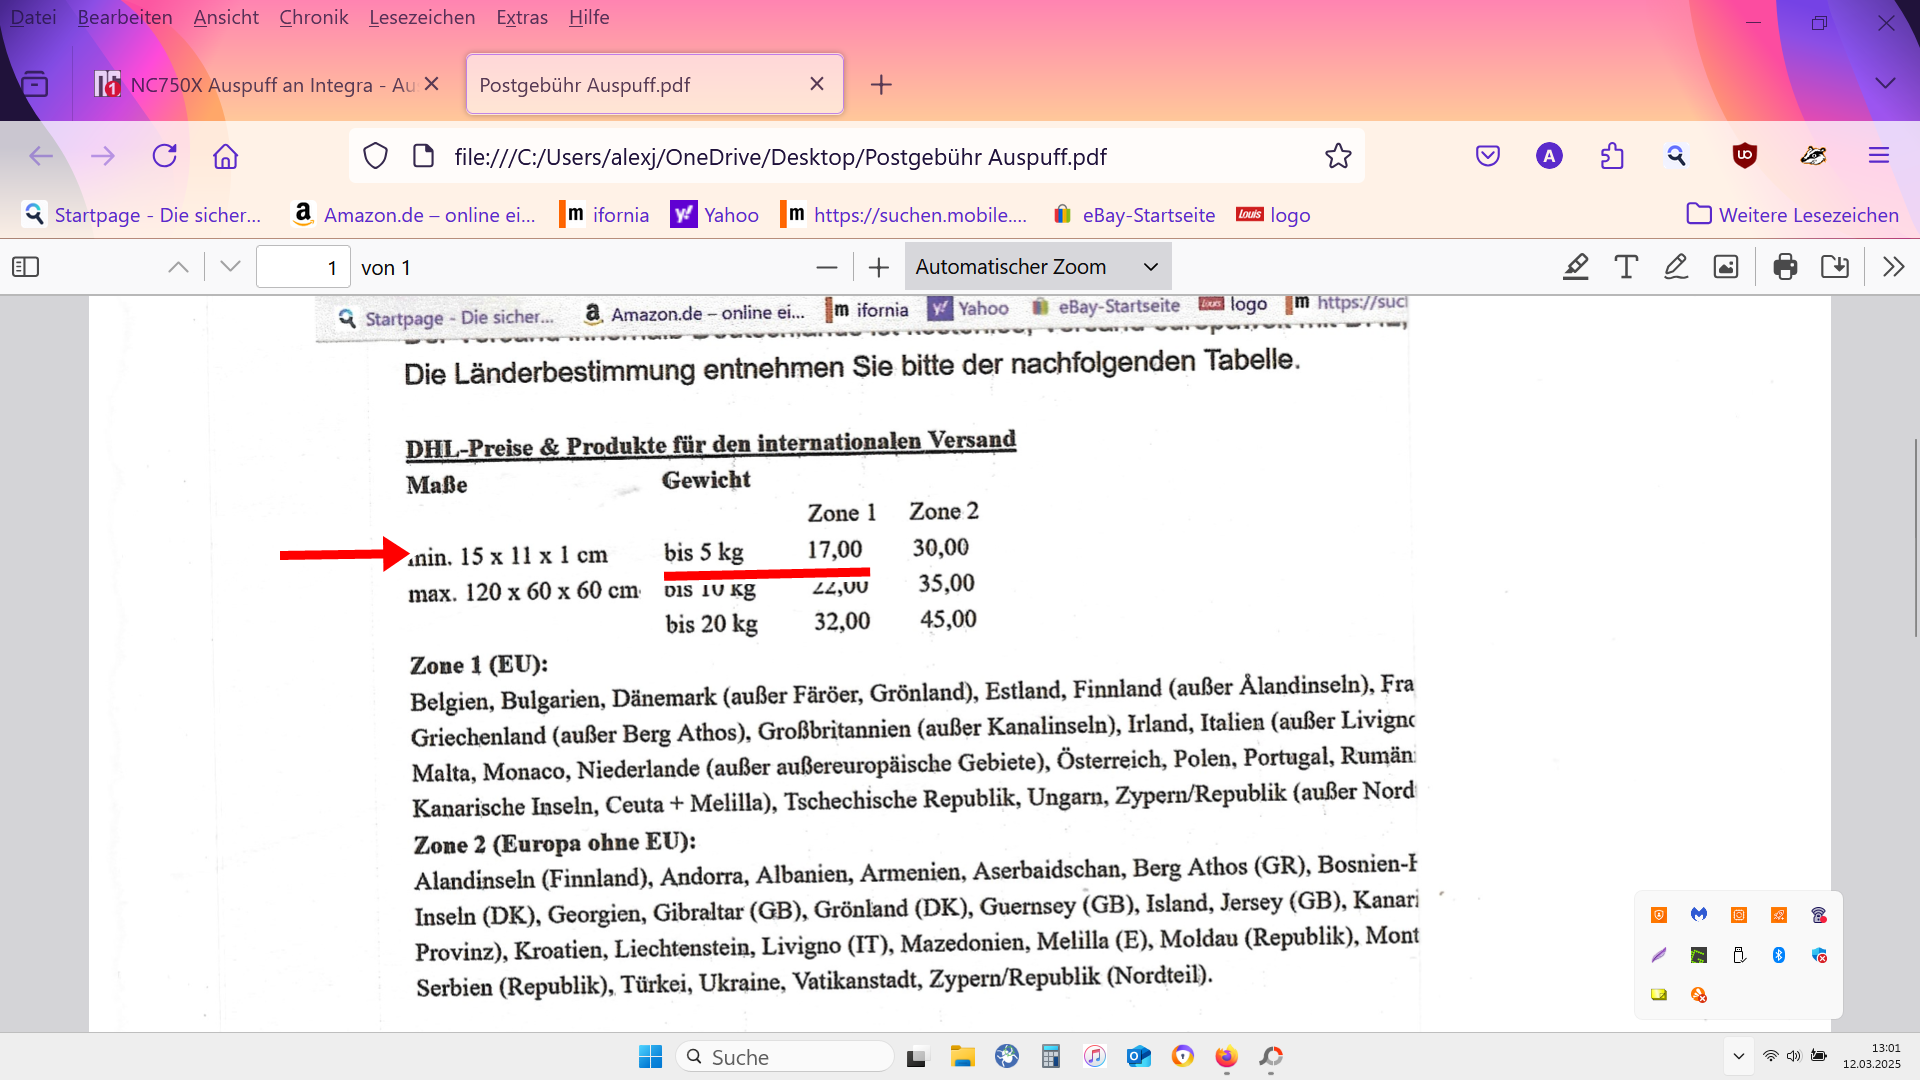Open uBlock Origin extension icon
This screenshot has width=1920, height=1080.
coord(1745,156)
